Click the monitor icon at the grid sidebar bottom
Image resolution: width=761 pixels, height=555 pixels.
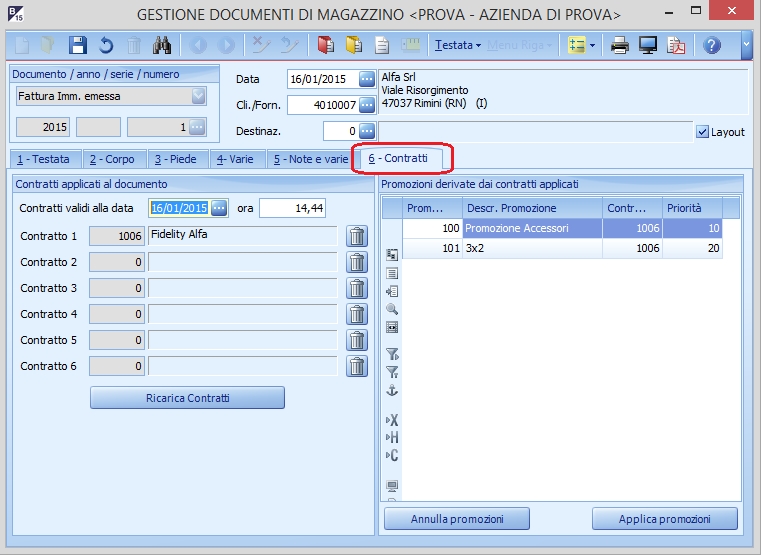[392, 486]
